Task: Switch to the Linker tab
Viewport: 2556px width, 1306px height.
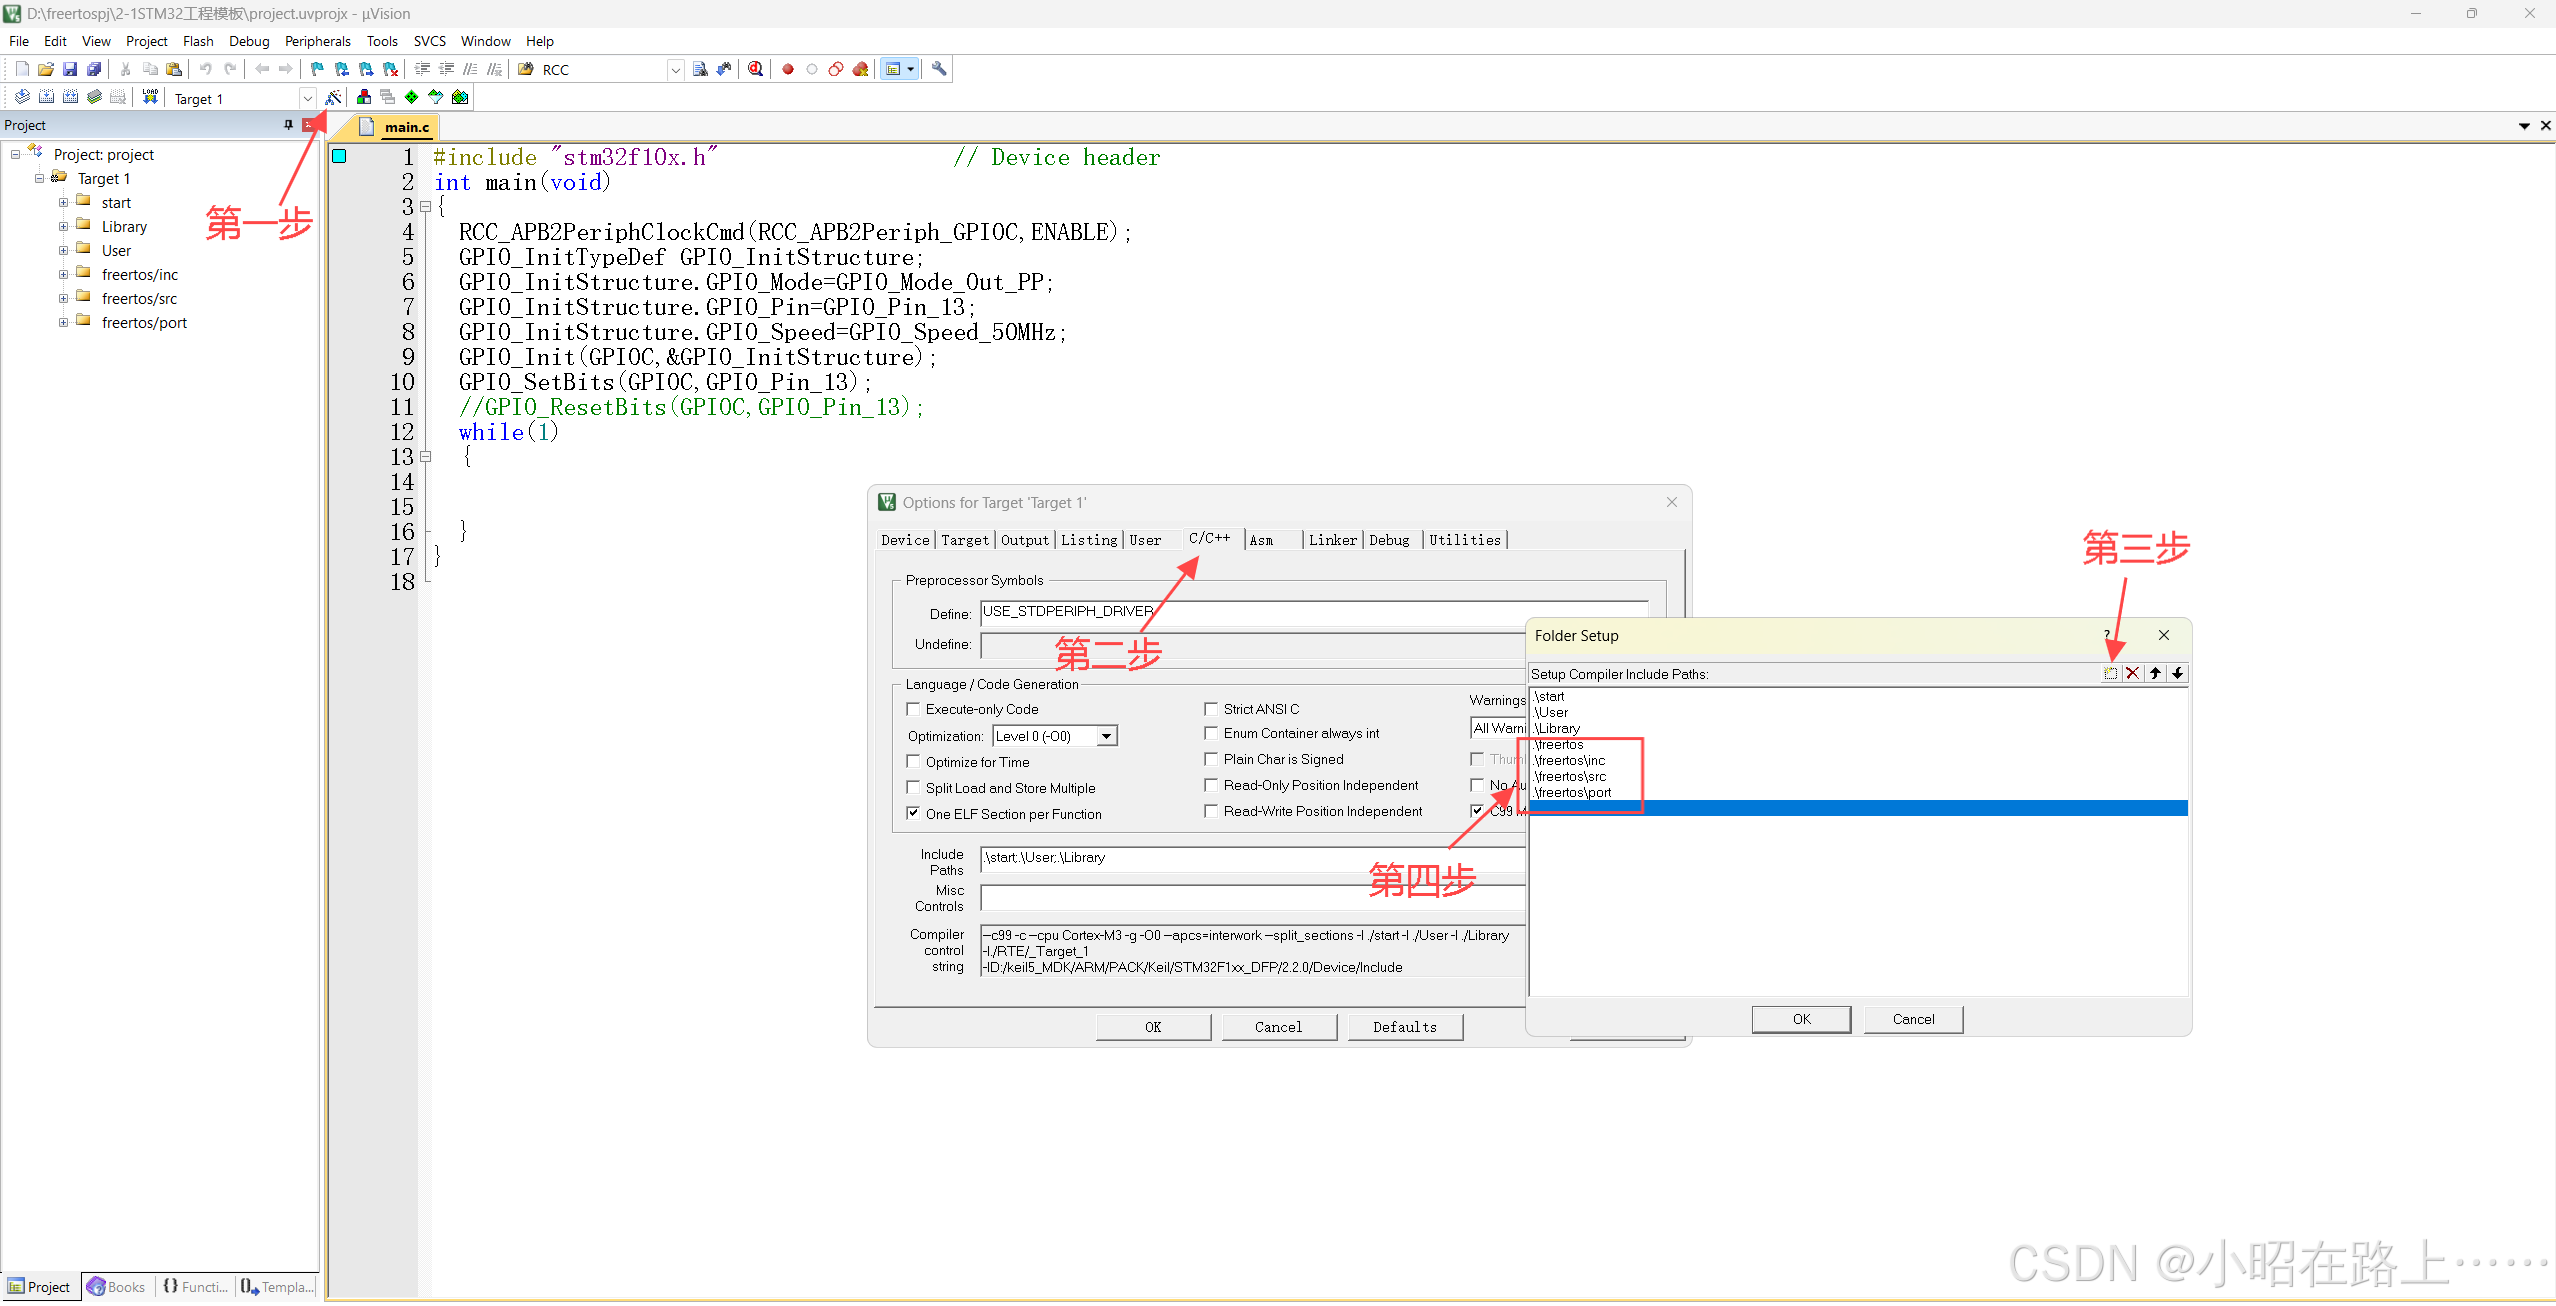Action: click(1332, 540)
